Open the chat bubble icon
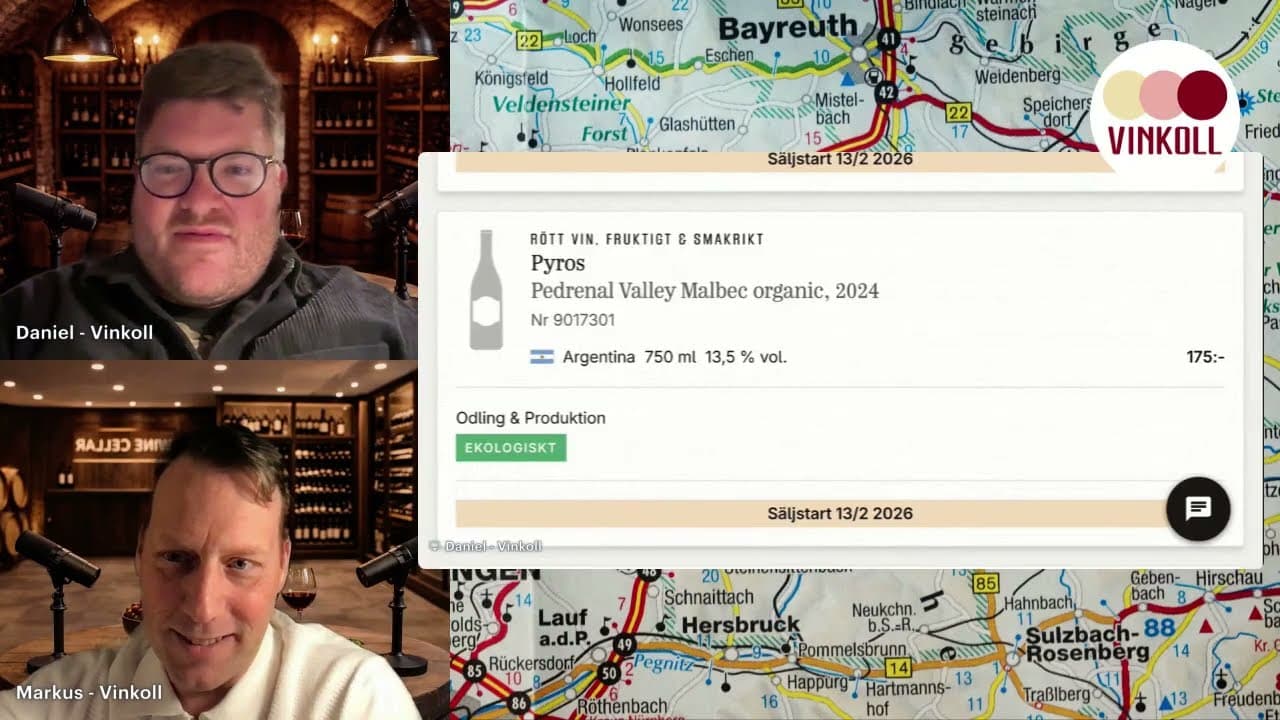 pyautogui.click(x=1198, y=508)
